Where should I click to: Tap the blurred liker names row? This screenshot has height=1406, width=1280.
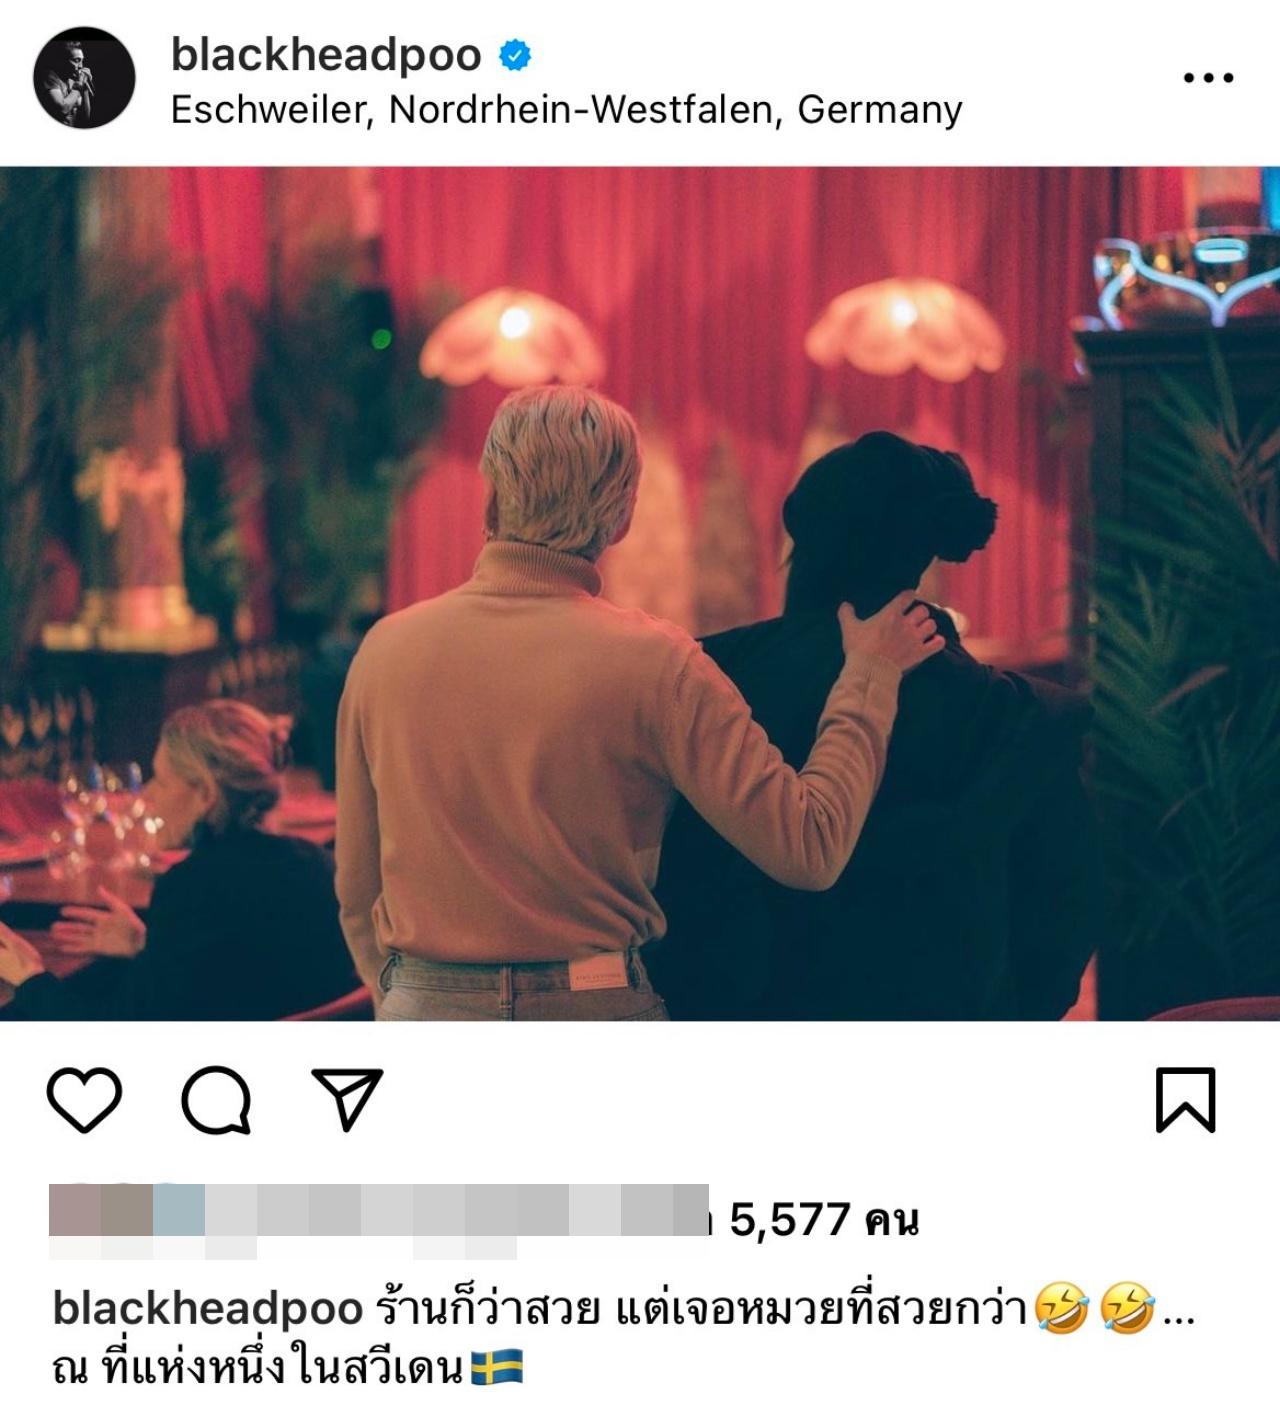(x=378, y=1220)
